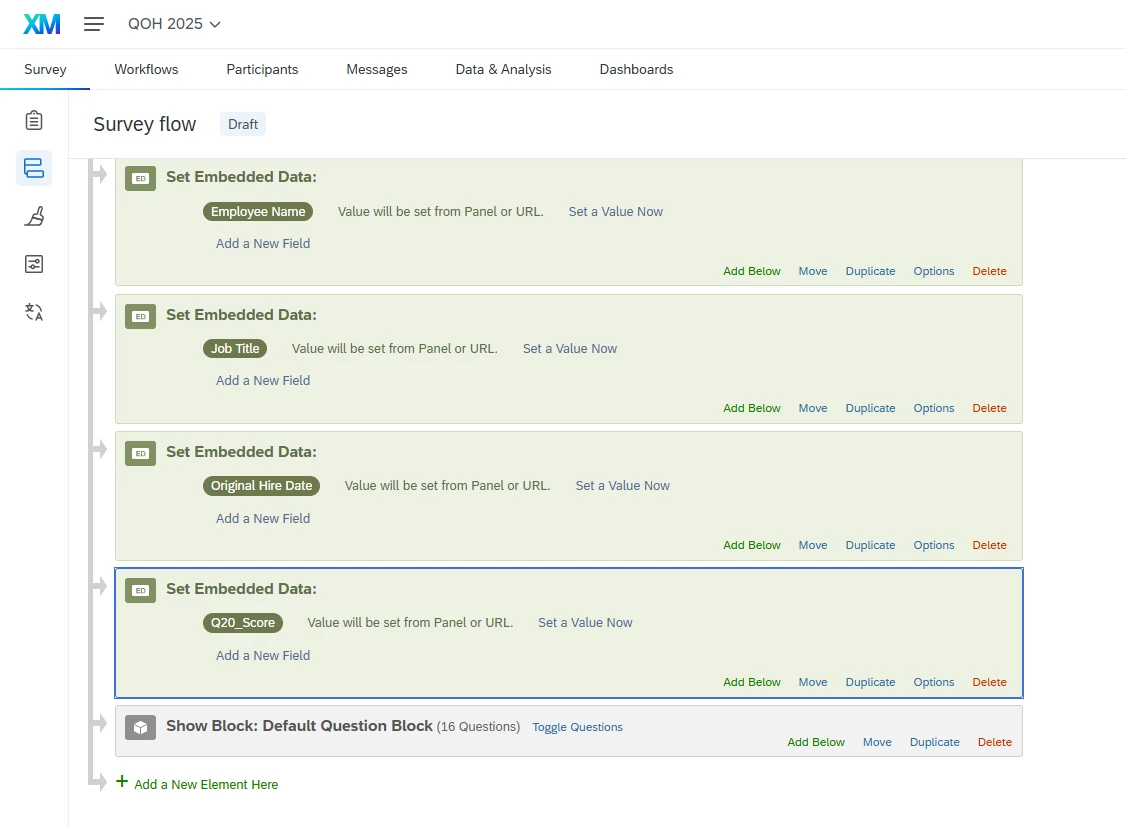Click the XM logo

coord(42,24)
